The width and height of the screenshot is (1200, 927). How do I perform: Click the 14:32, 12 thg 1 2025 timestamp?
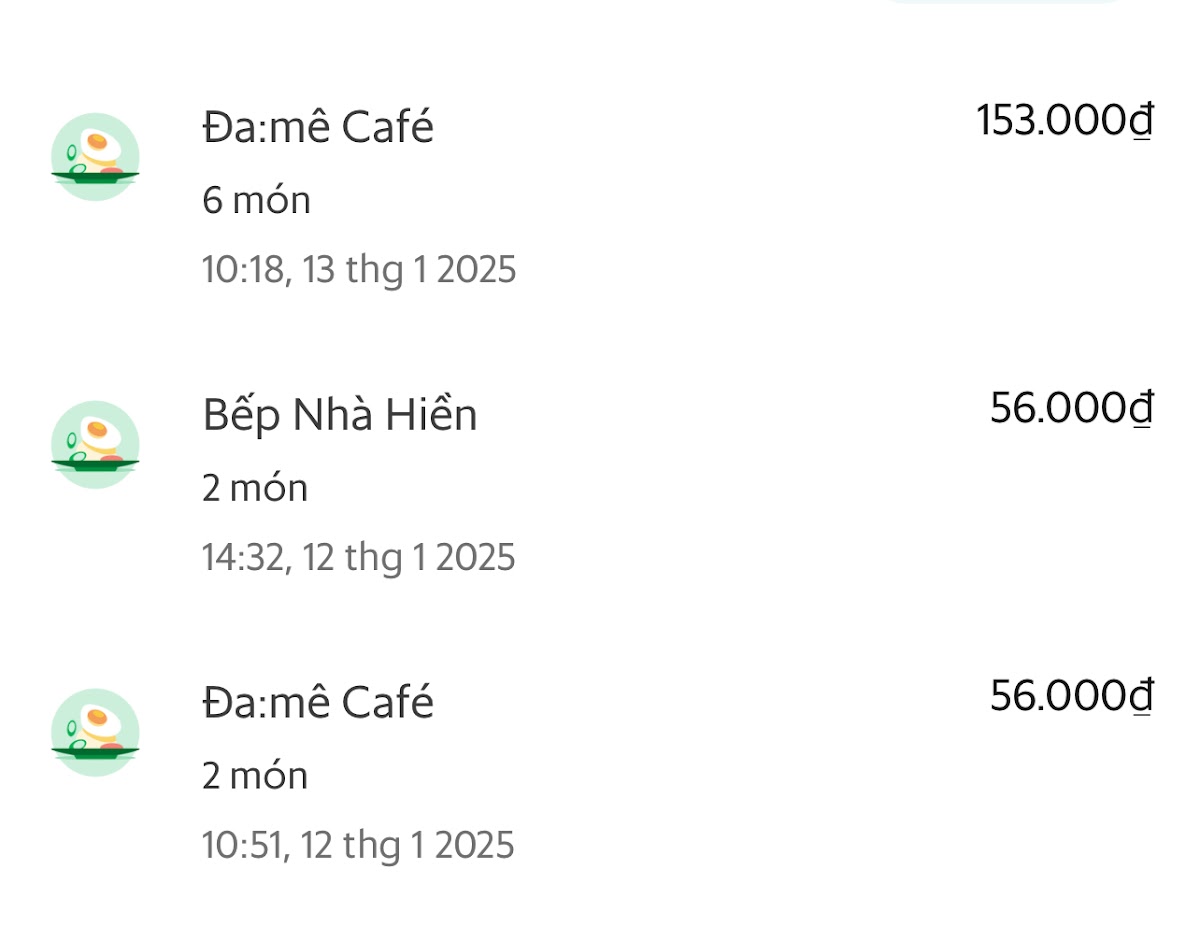(358, 557)
